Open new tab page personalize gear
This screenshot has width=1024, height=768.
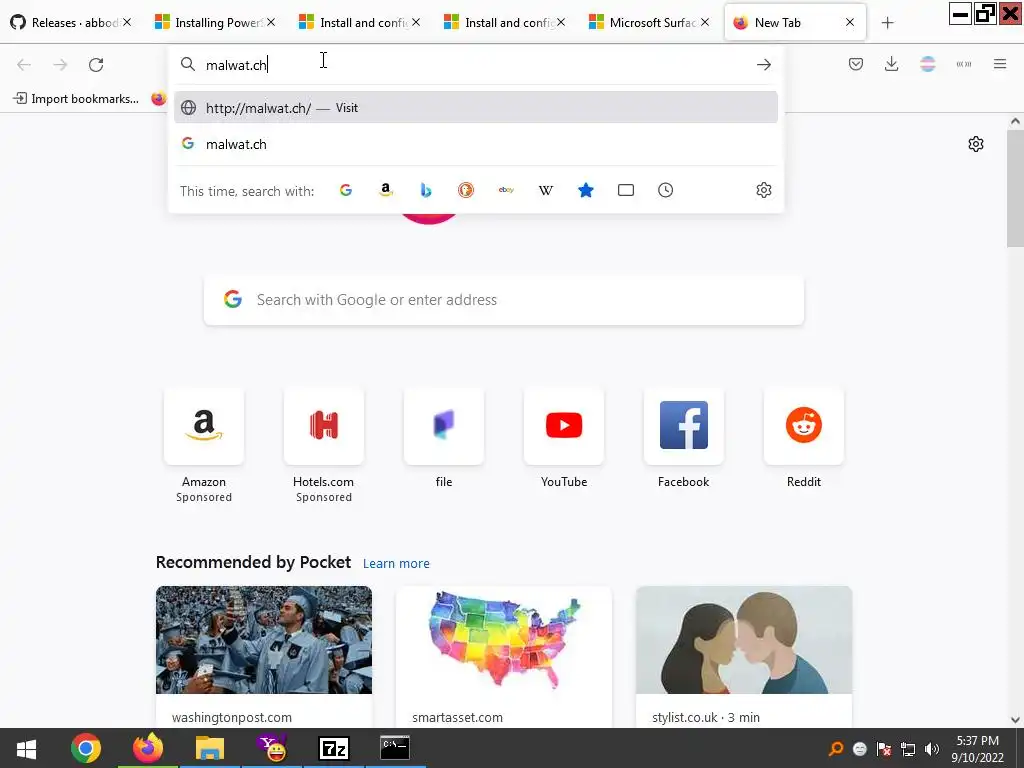pos(976,144)
